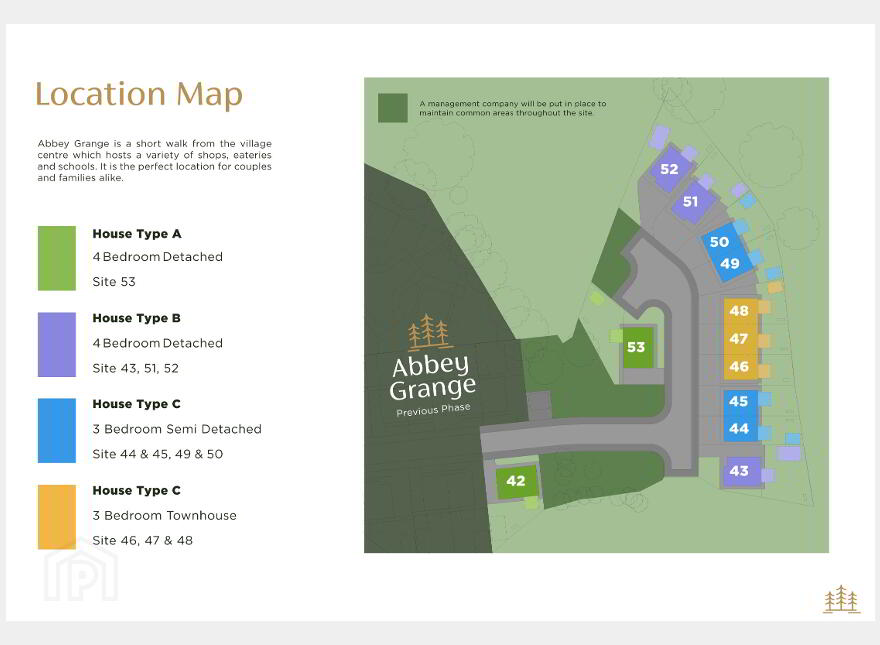Screen dimensions: 880x645
Task: Select site 52 on the map
Action: tap(670, 169)
